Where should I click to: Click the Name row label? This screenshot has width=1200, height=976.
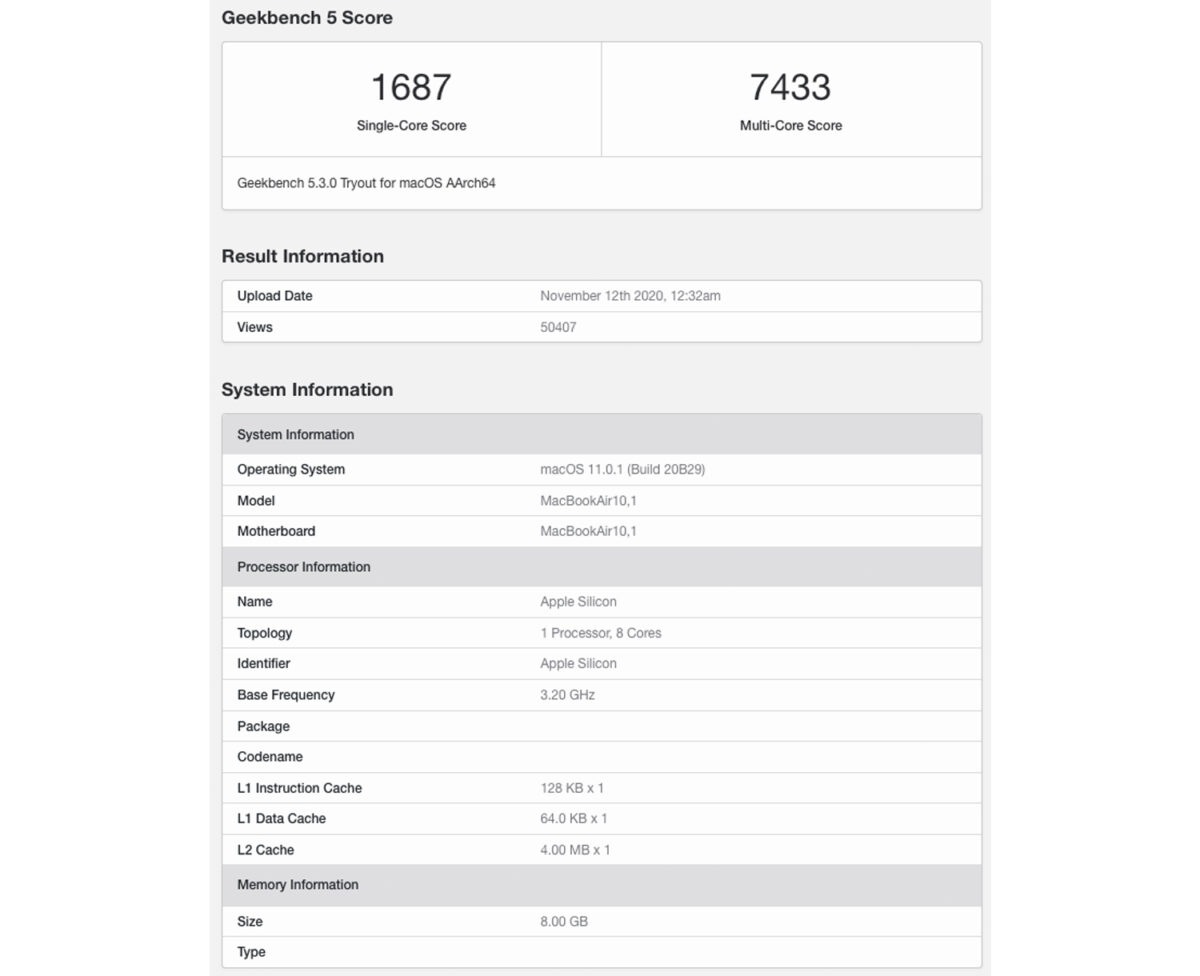point(255,602)
